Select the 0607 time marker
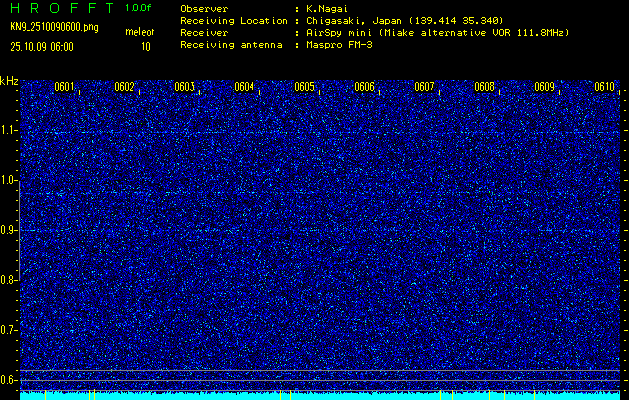Viewport: 629px width, 400px height. pyautogui.click(x=424, y=87)
